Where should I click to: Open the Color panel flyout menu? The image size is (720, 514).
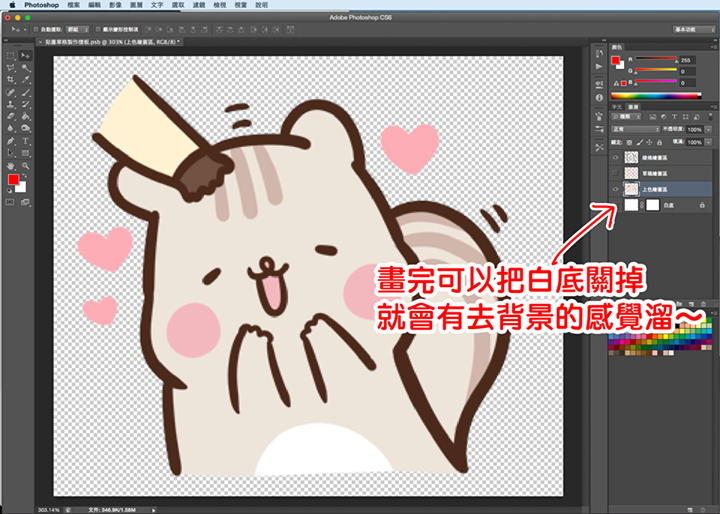pos(714,47)
